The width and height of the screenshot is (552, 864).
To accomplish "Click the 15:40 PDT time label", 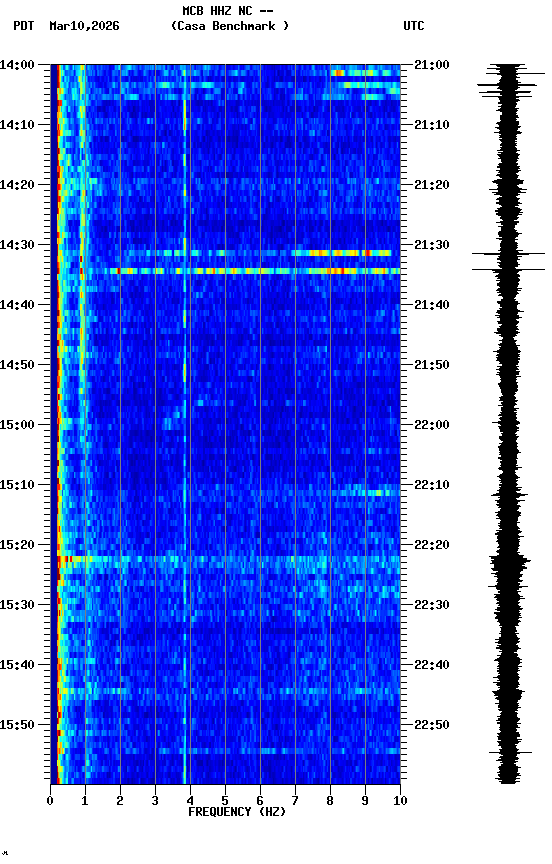I will click(x=17, y=665).
